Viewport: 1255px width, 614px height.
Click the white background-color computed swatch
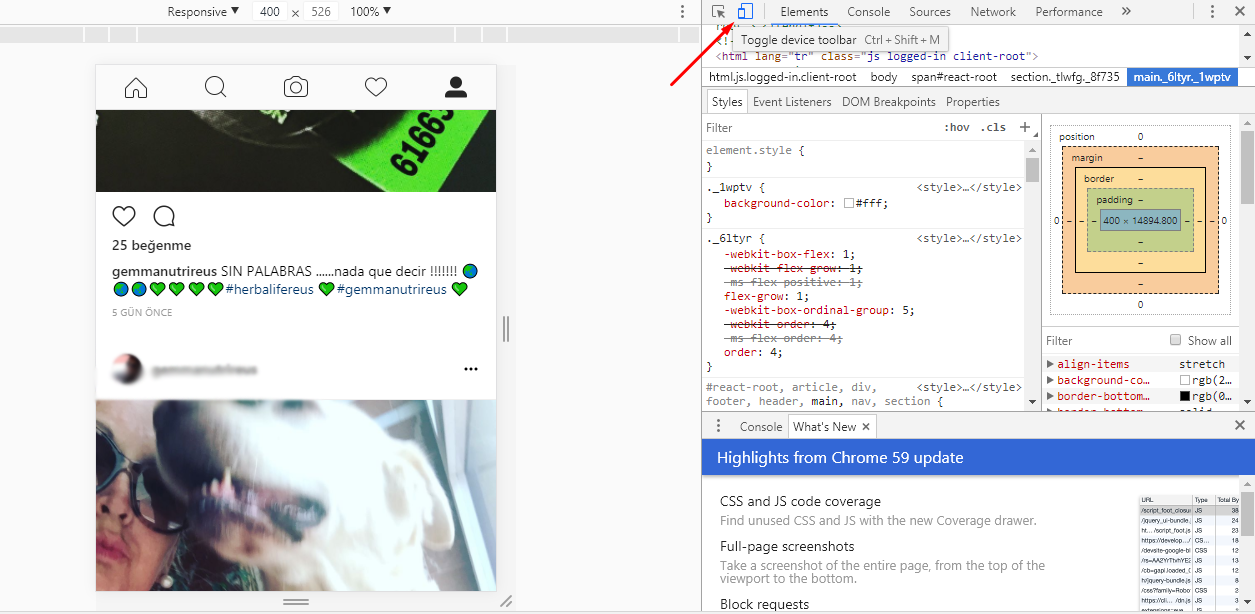1185,381
